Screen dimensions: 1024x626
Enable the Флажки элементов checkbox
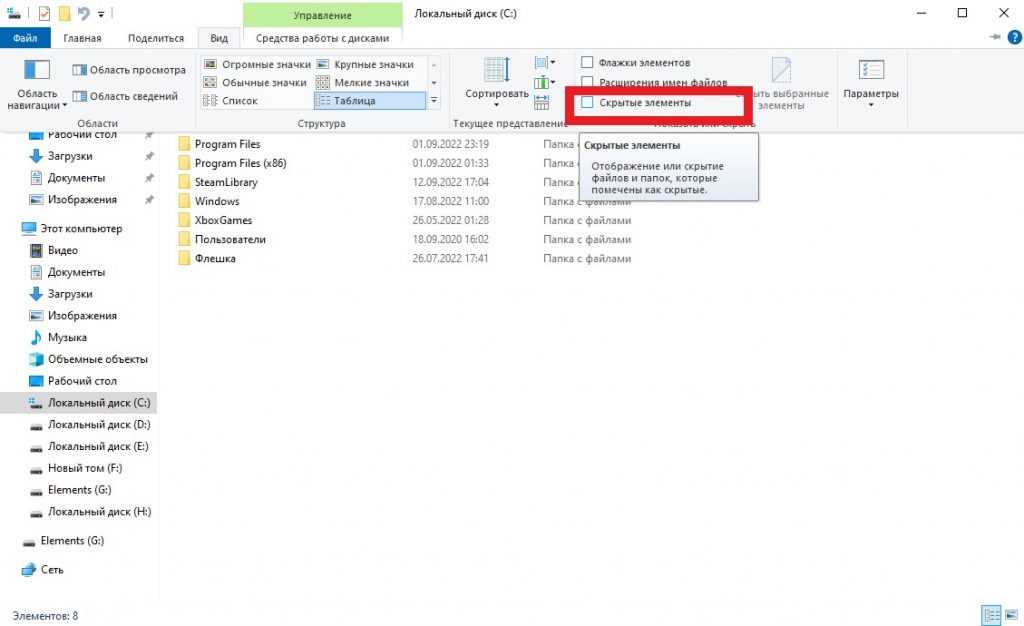pyautogui.click(x=588, y=63)
